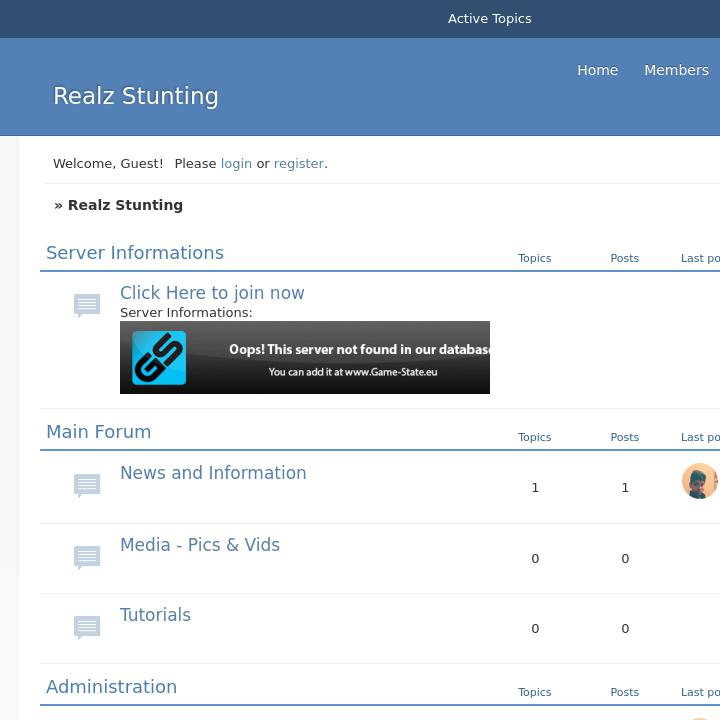The width and height of the screenshot is (720, 720).
Task: Select the Realz Stunting breadcrumb
Action: click(x=125, y=205)
